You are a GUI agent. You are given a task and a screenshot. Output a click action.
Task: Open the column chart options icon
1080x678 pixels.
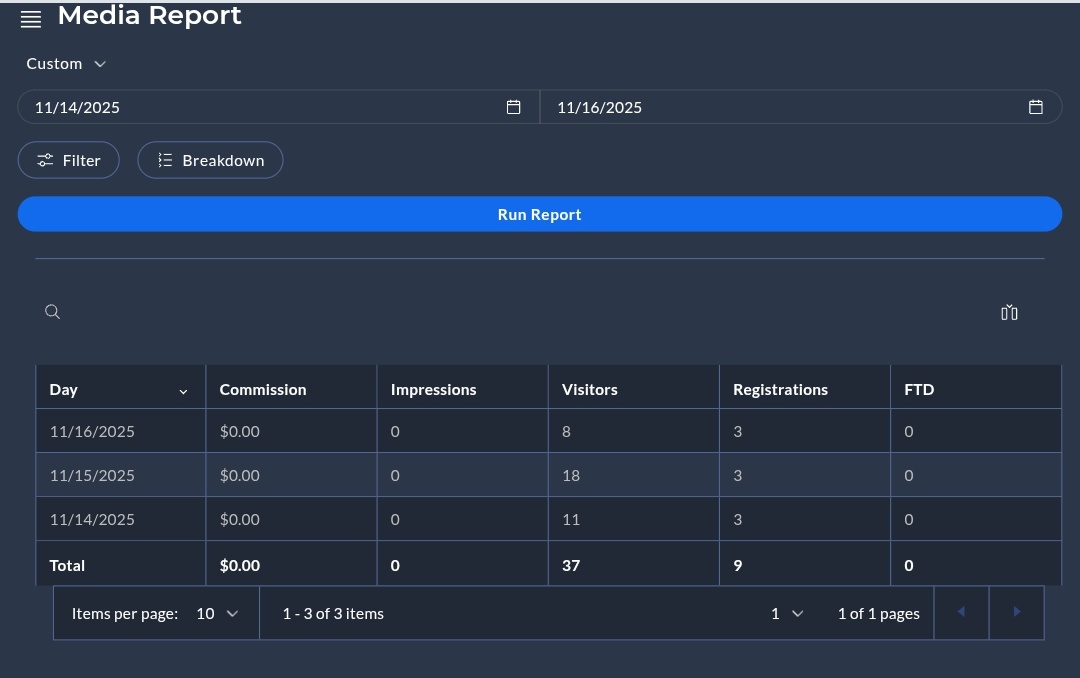[1009, 313]
